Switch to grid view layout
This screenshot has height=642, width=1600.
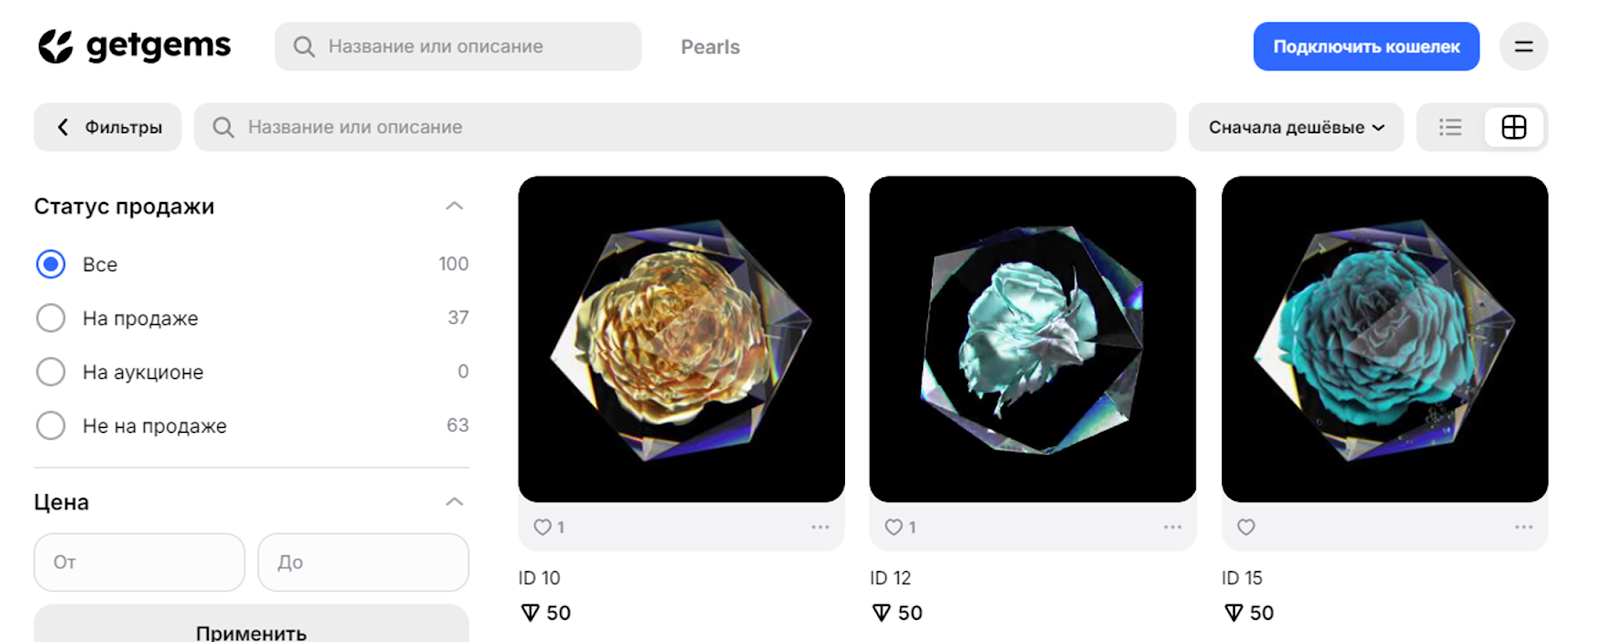pyautogui.click(x=1513, y=127)
